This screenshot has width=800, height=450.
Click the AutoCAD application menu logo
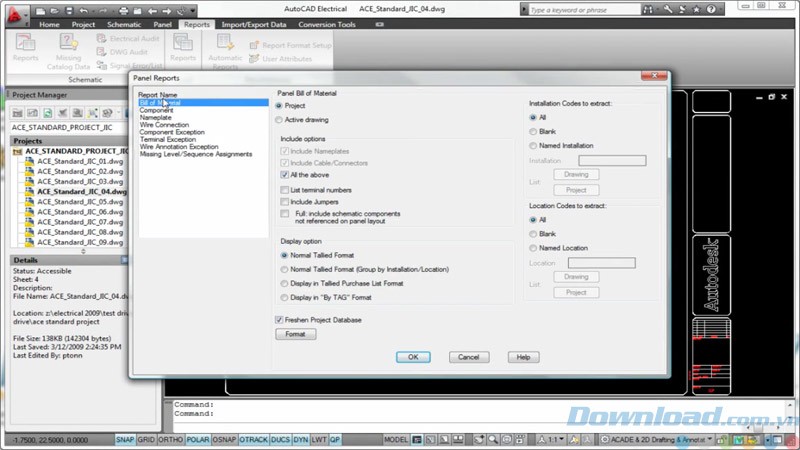pyautogui.click(x=14, y=13)
